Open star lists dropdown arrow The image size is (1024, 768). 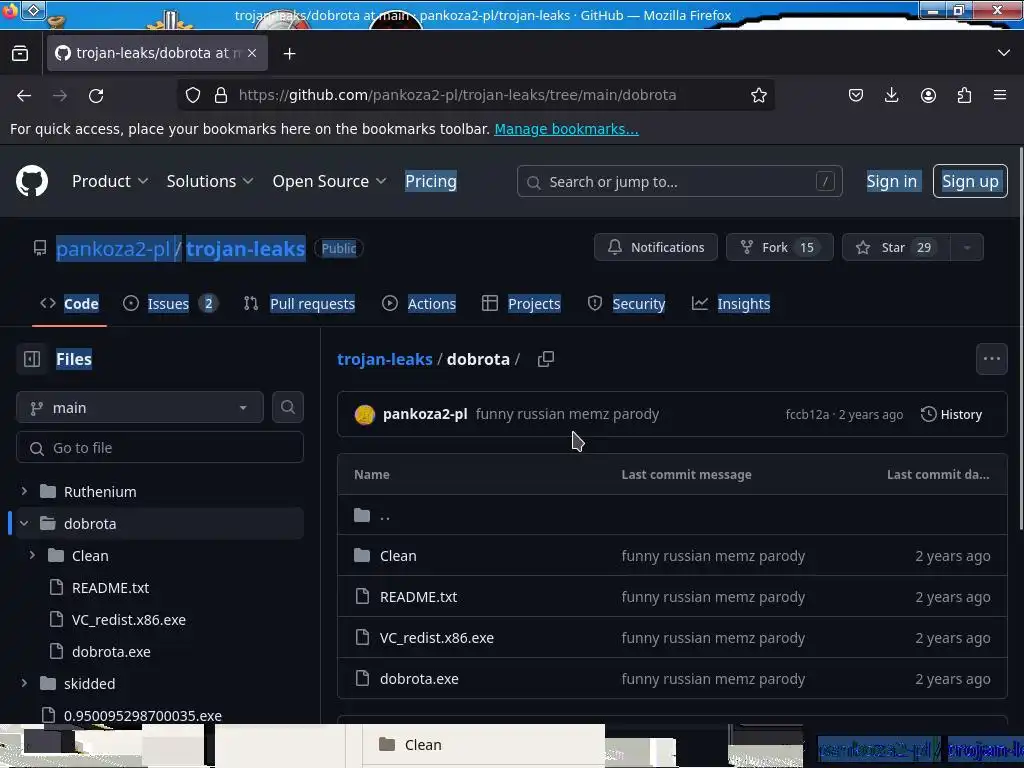(x=967, y=248)
